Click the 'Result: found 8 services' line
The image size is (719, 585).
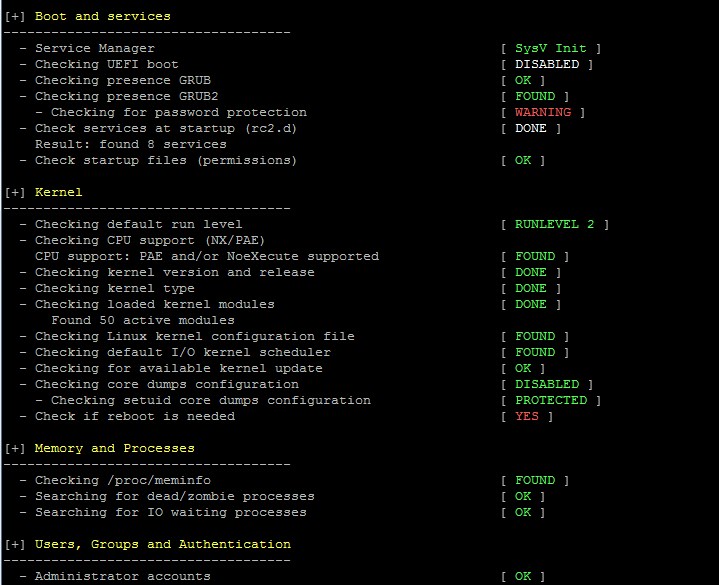(130, 144)
